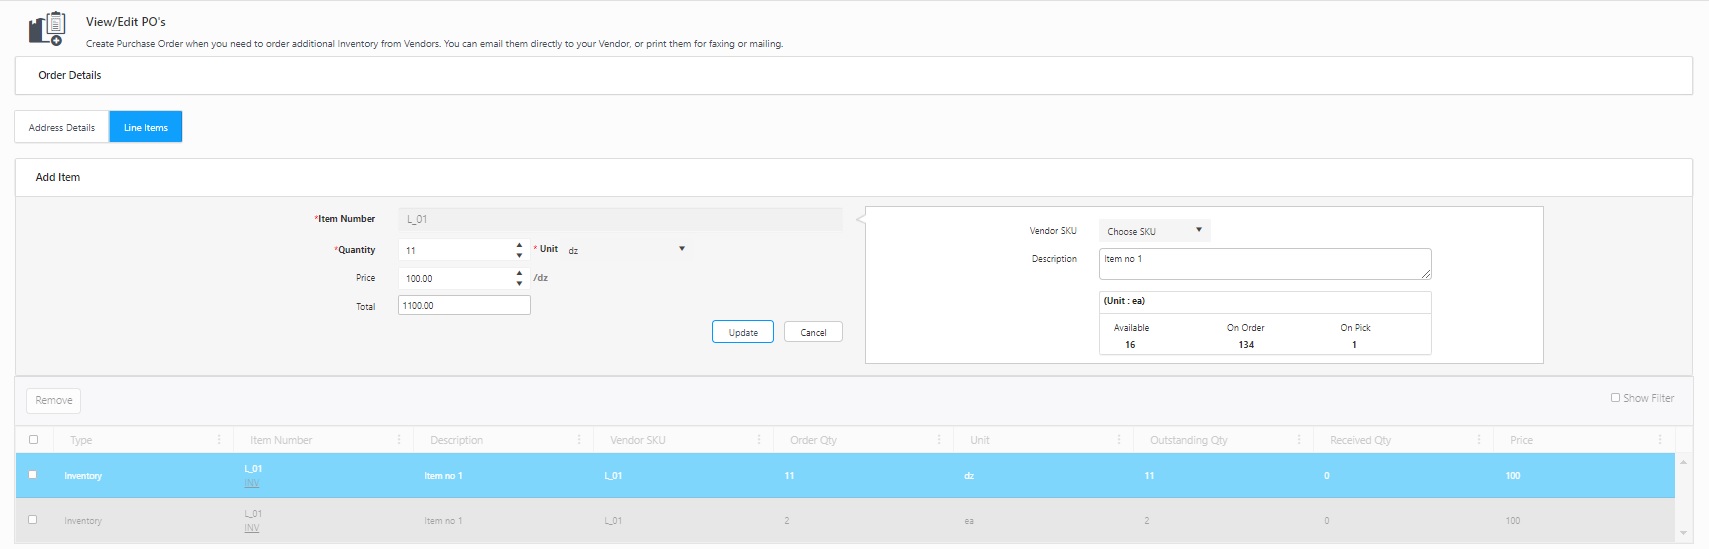The width and height of the screenshot is (1709, 549).
Task: Open Description column options menu
Action: [579, 440]
